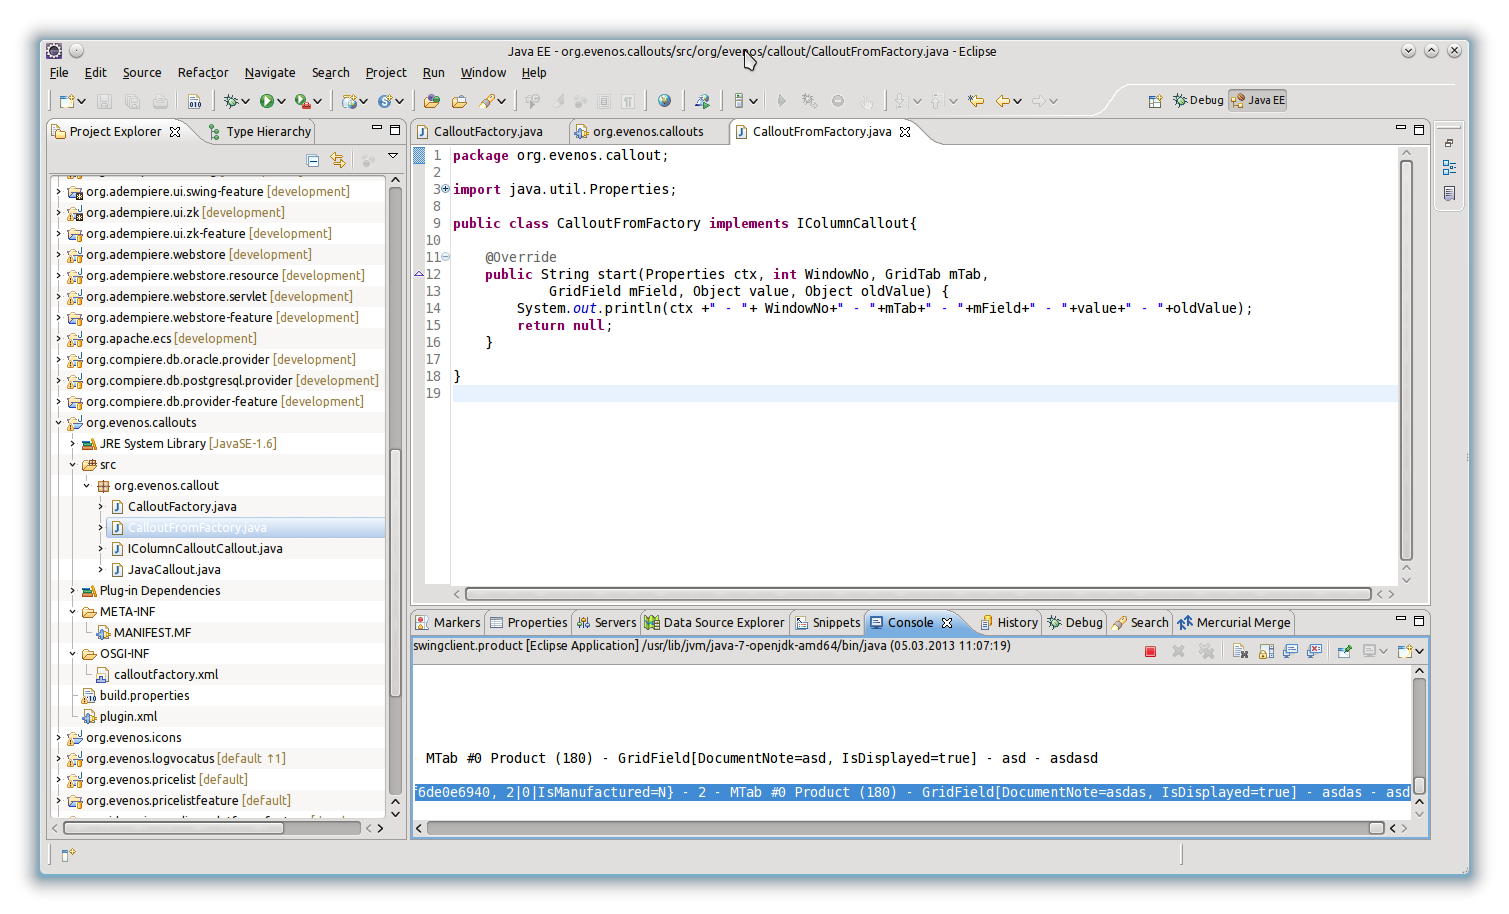Screen dimensions: 1509x914
Task: Clear the console output
Action: coord(1240,651)
